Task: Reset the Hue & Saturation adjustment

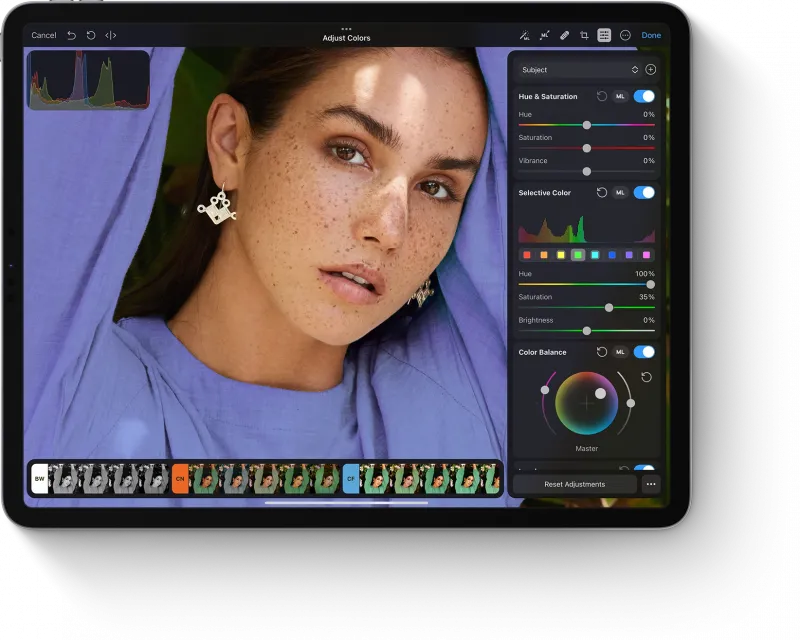Action: (x=601, y=97)
